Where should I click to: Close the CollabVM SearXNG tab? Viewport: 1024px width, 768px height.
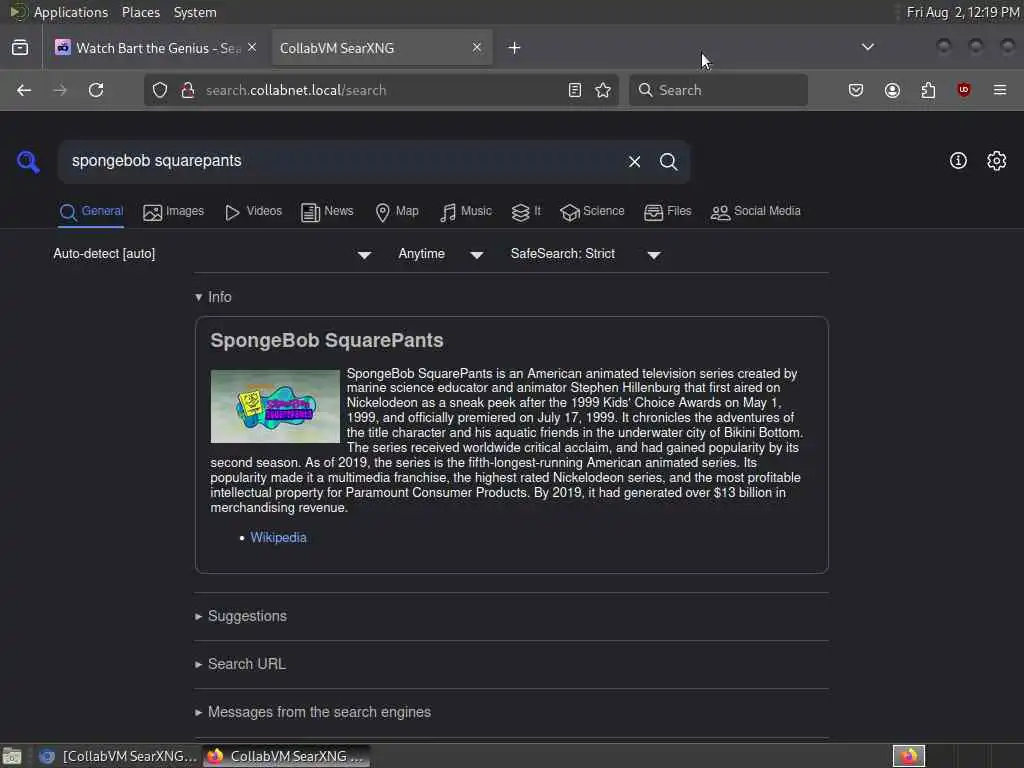477,48
